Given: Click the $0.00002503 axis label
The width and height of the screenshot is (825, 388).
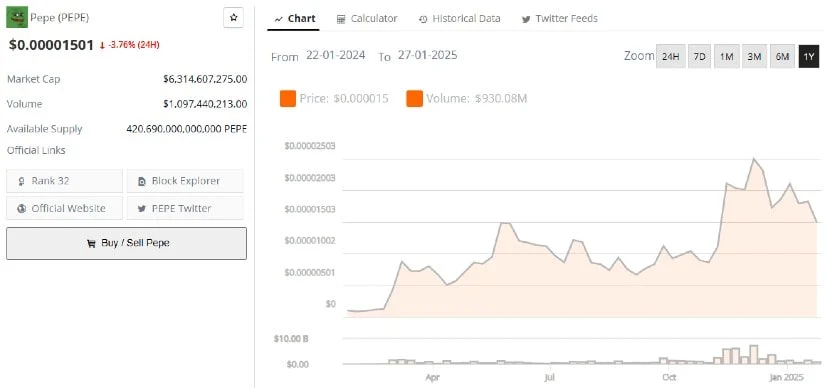Looking at the screenshot, I should [310, 146].
